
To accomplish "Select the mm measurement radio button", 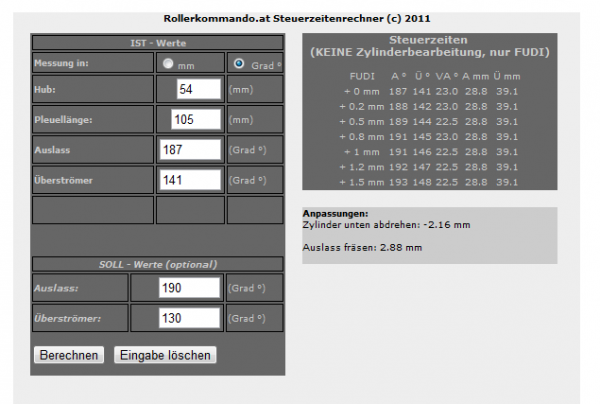I will pyautogui.click(x=168, y=64).
